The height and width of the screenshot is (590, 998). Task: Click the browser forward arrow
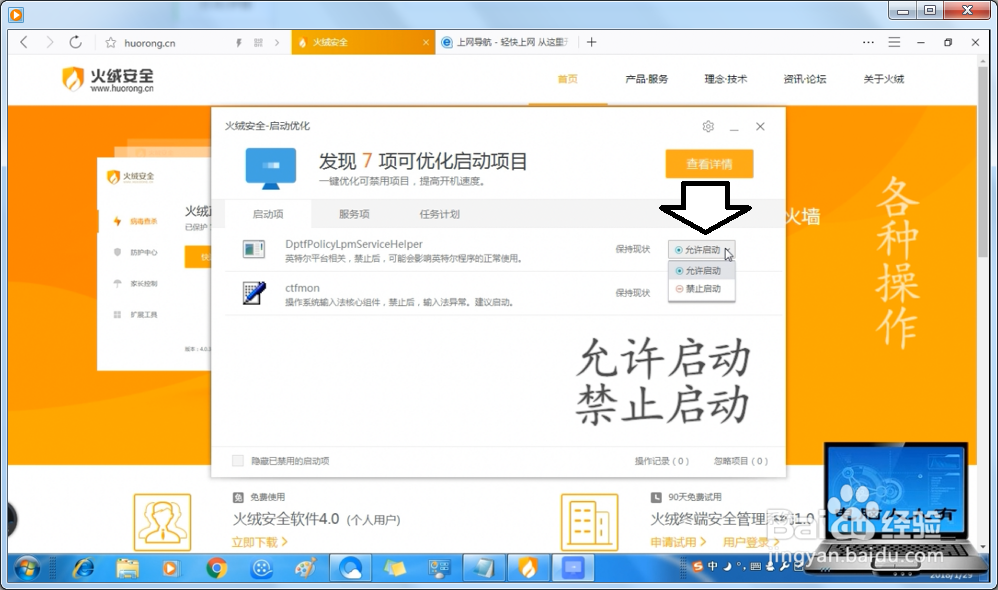click(x=50, y=43)
